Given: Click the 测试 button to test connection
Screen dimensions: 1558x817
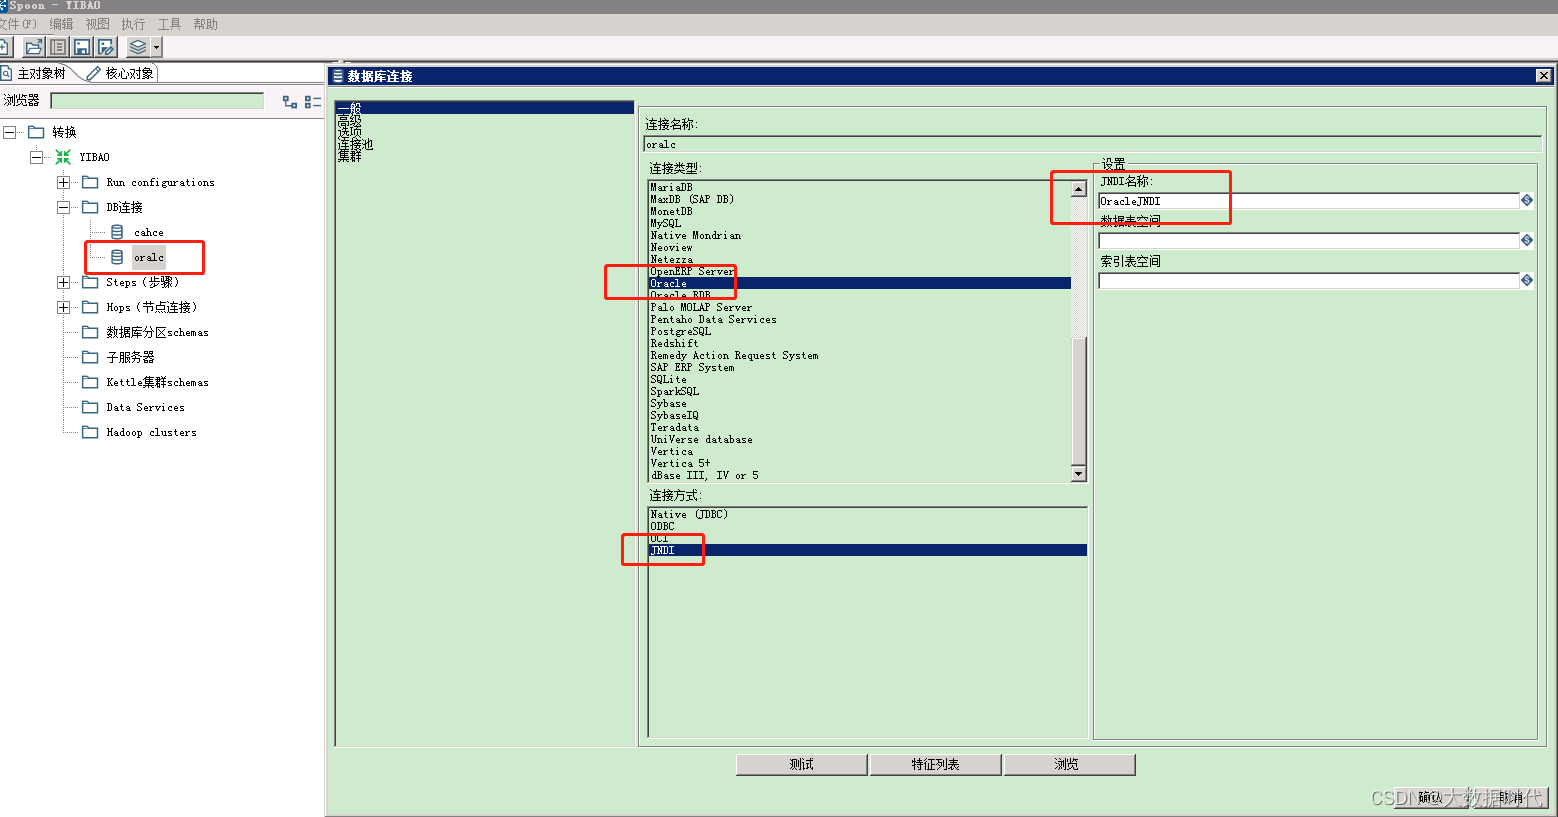Looking at the screenshot, I should [801, 764].
